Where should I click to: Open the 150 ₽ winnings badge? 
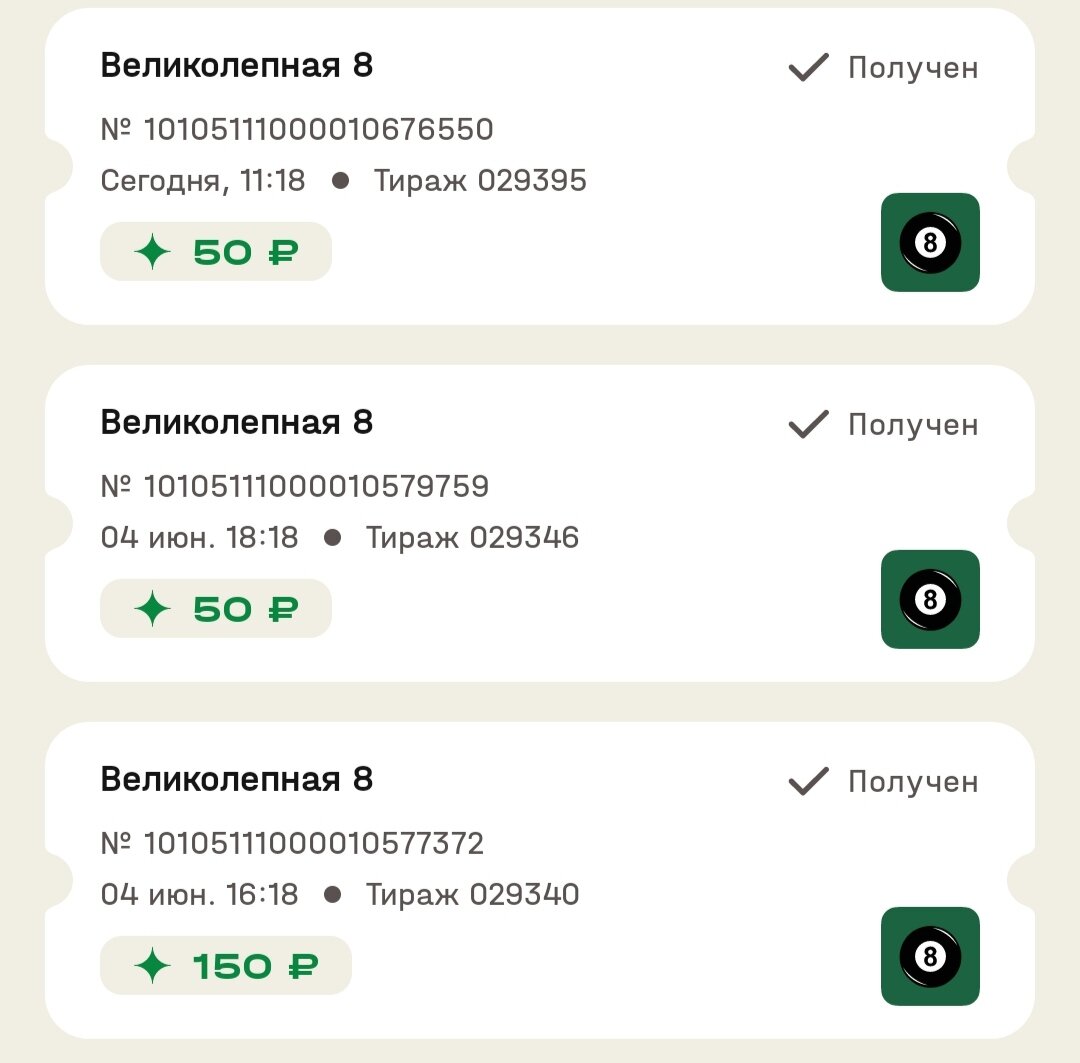[x=226, y=966]
